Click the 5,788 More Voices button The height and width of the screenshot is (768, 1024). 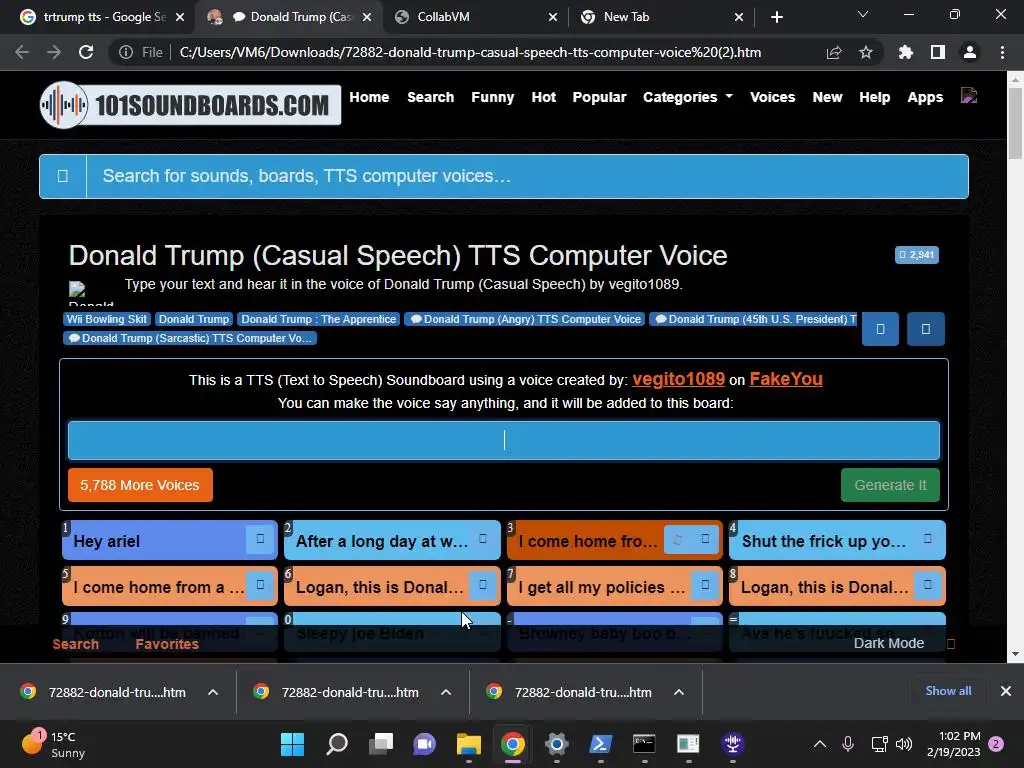pyautogui.click(x=140, y=485)
